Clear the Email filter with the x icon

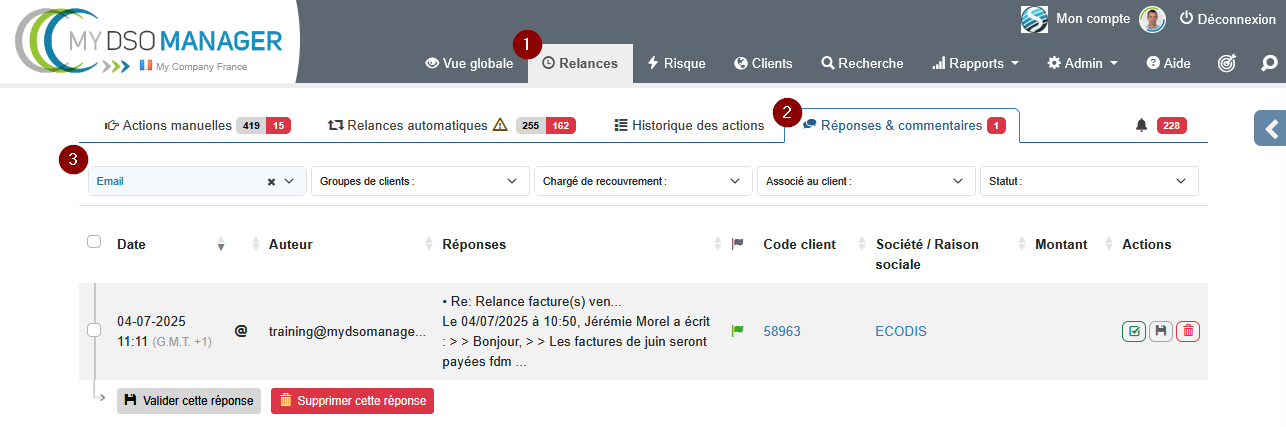271,181
